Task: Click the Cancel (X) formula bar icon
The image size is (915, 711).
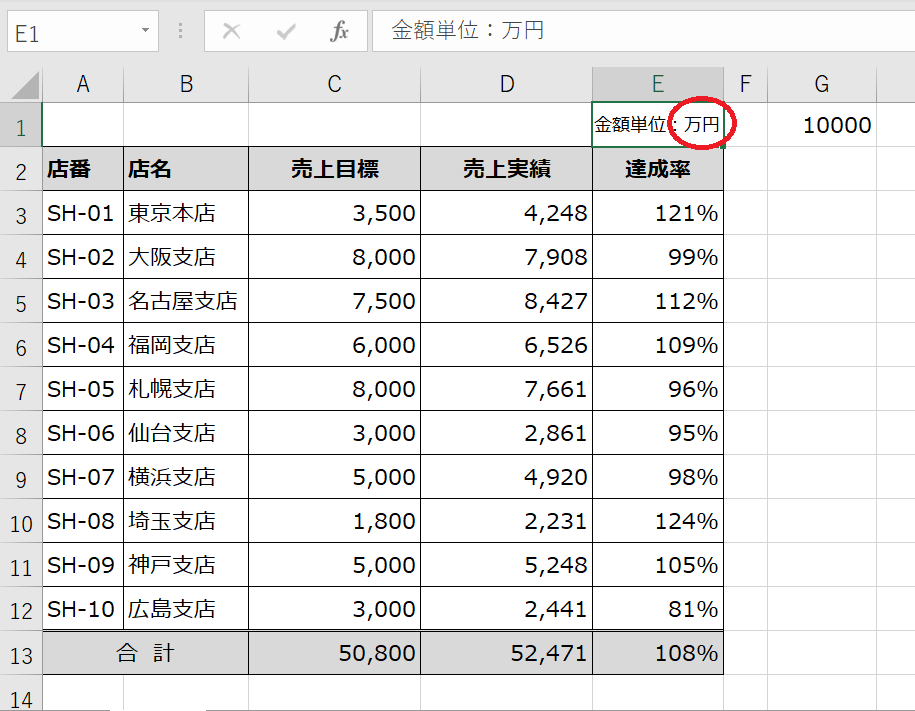Action: 232,31
